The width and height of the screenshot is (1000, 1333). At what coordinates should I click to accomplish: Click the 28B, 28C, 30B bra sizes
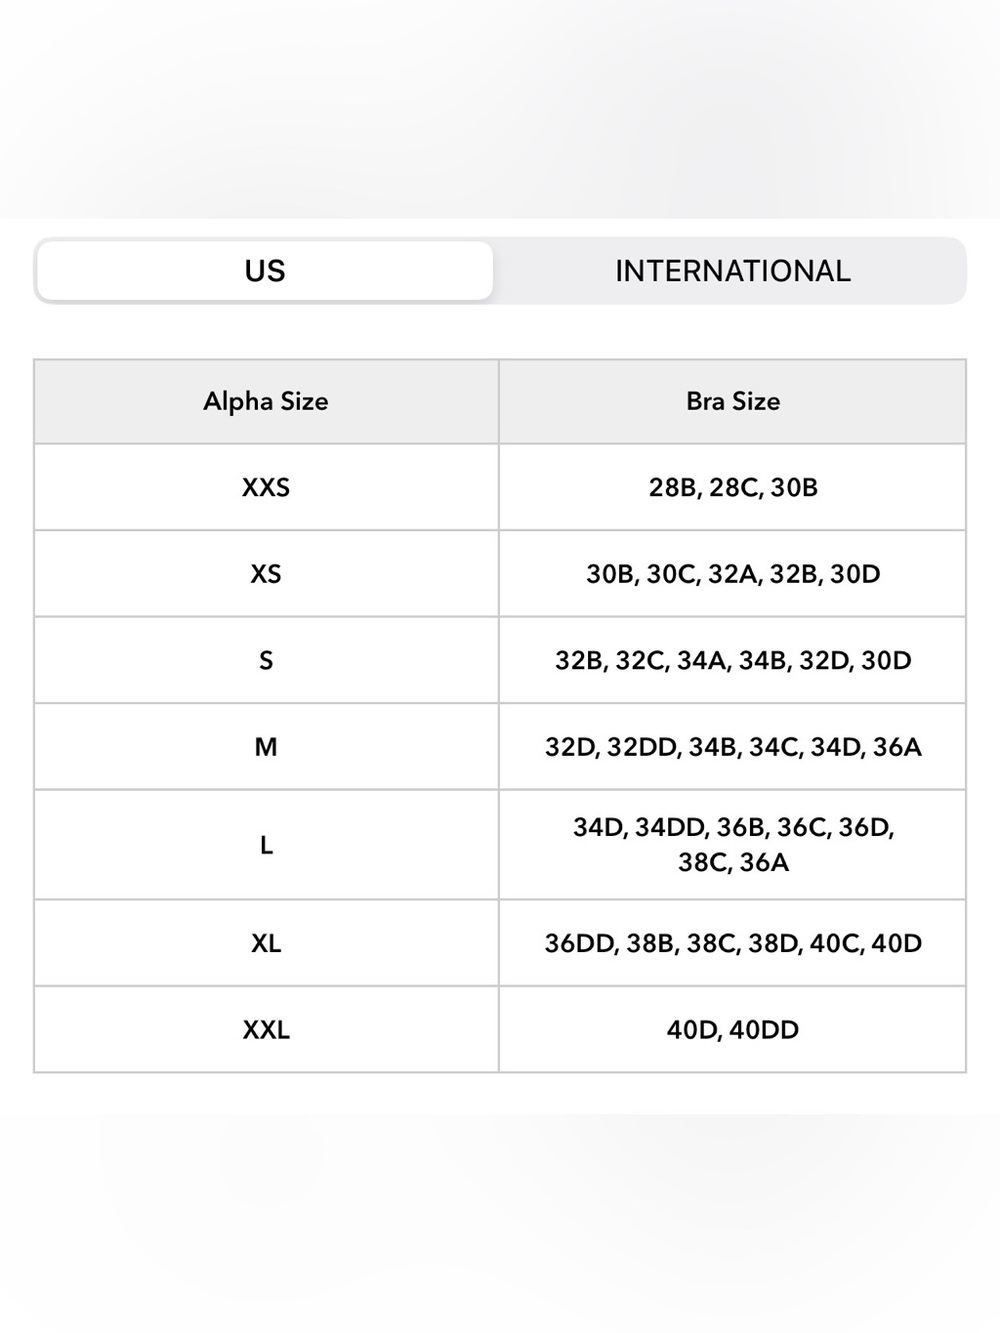click(x=733, y=487)
